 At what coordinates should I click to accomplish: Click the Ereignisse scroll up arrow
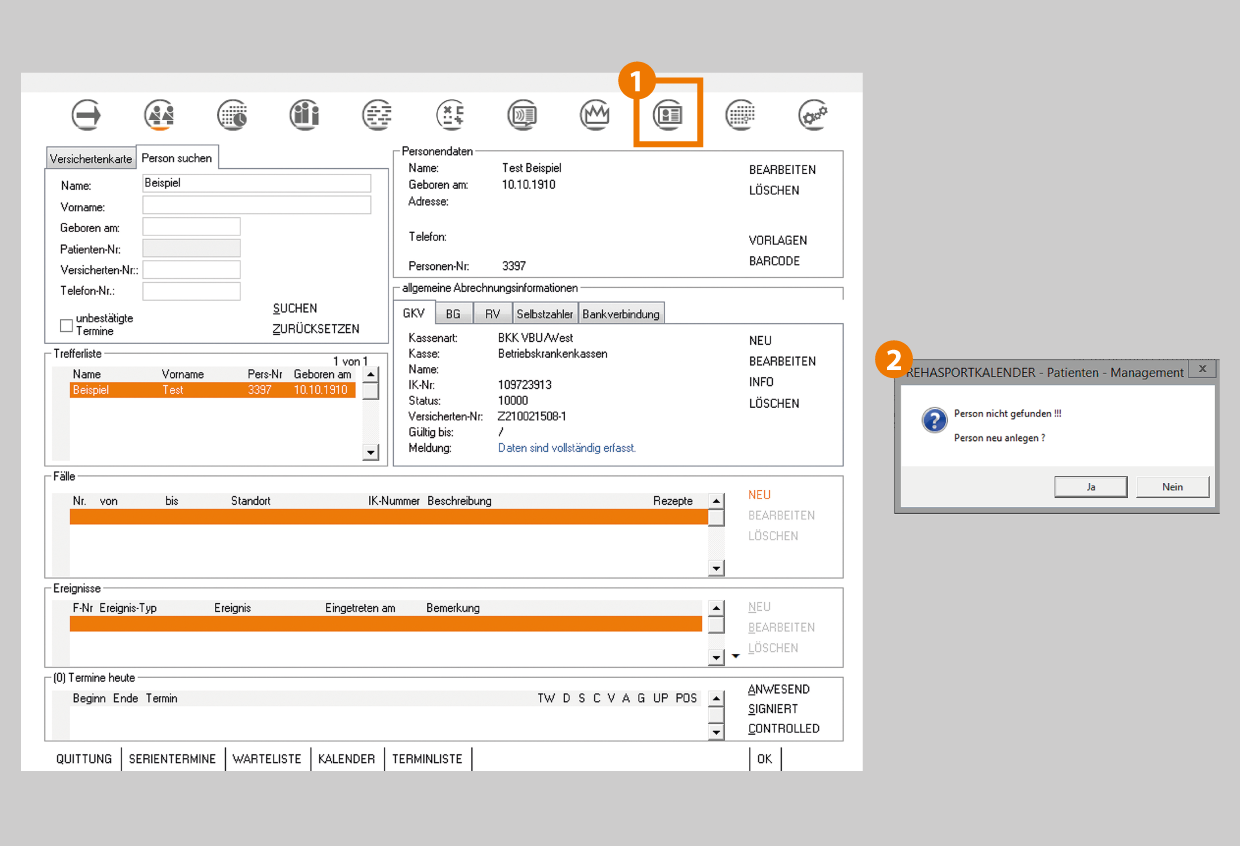716,608
